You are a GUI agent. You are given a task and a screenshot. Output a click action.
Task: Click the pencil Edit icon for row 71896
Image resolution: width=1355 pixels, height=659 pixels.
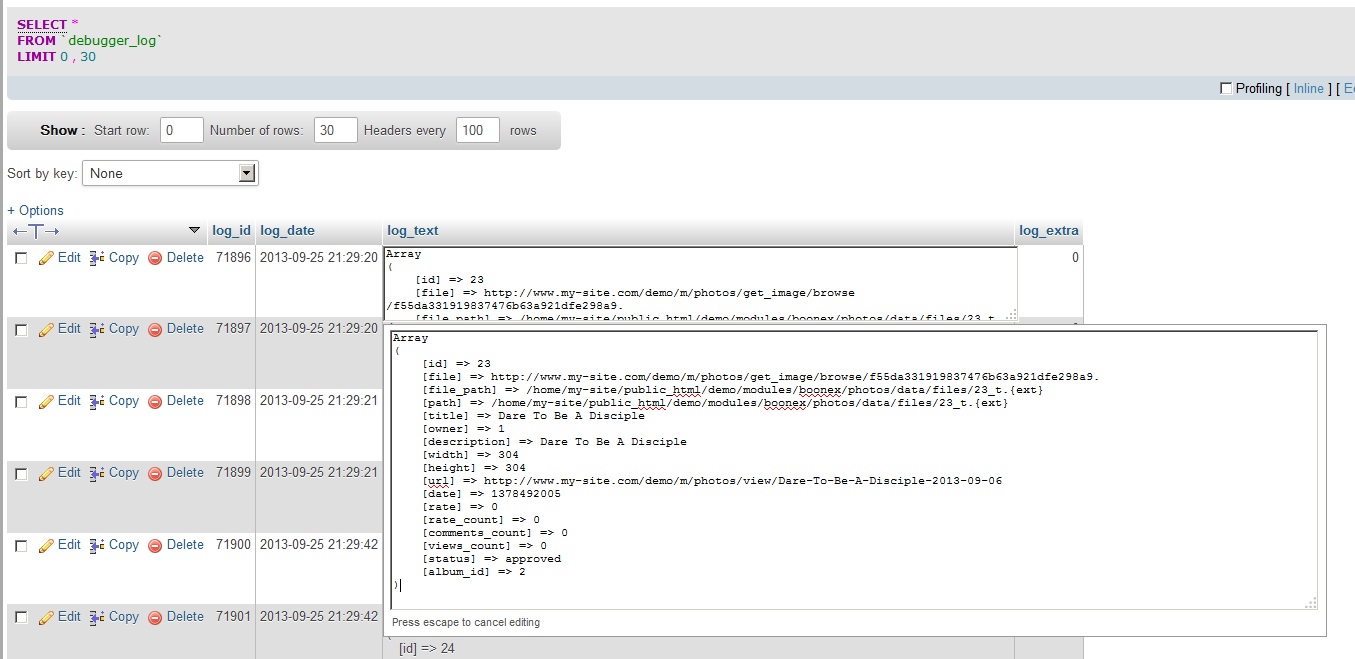(x=45, y=258)
